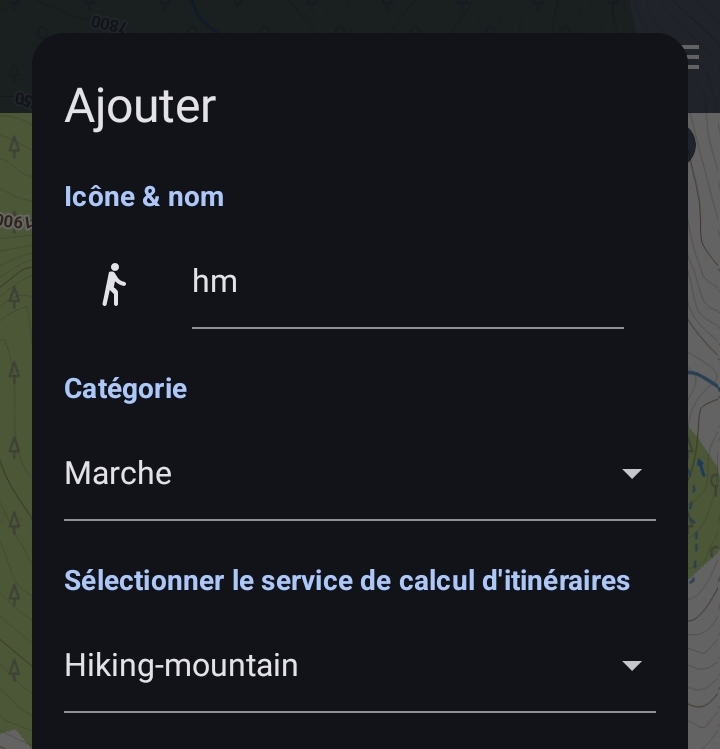Screen dimensions: 720x749
Task: Click the "Ajouter" dialog title
Action: pyautogui.click(x=140, y=106)
